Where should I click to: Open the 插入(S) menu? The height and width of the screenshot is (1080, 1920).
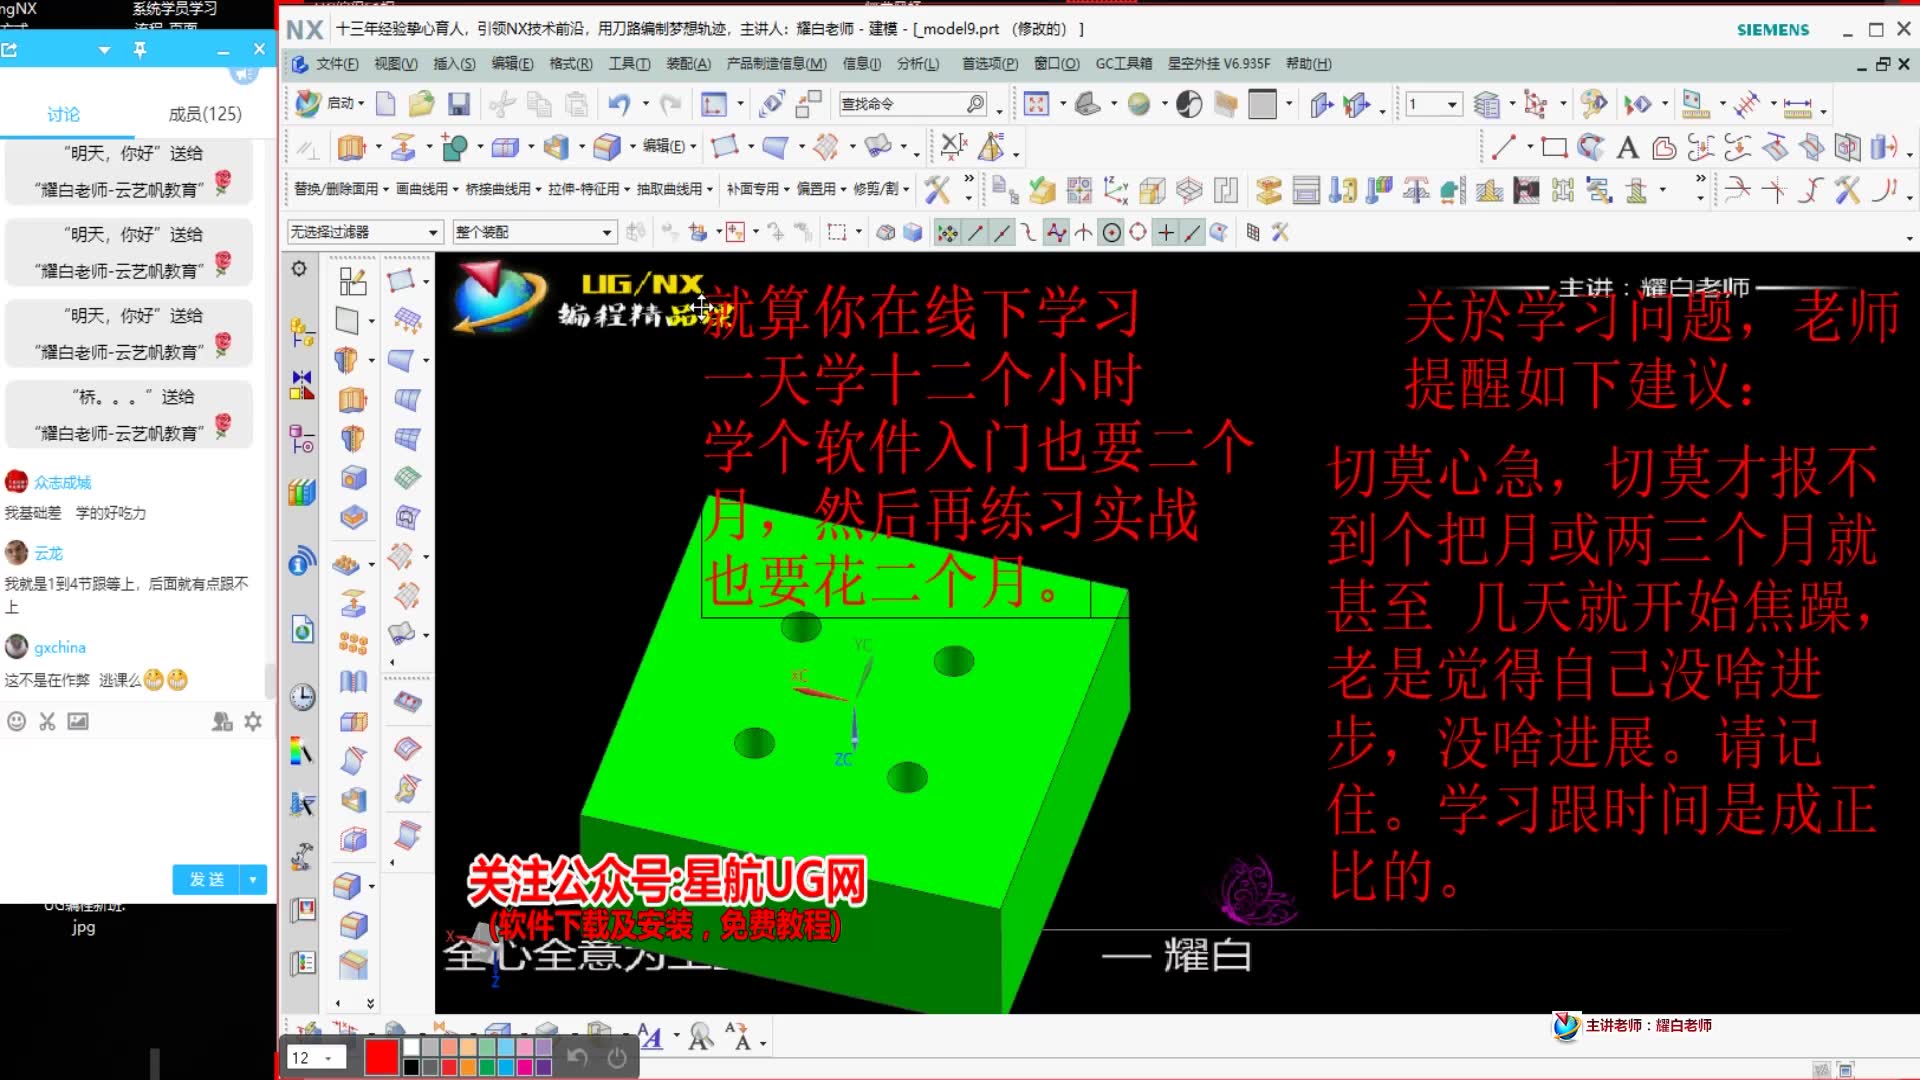454,64
